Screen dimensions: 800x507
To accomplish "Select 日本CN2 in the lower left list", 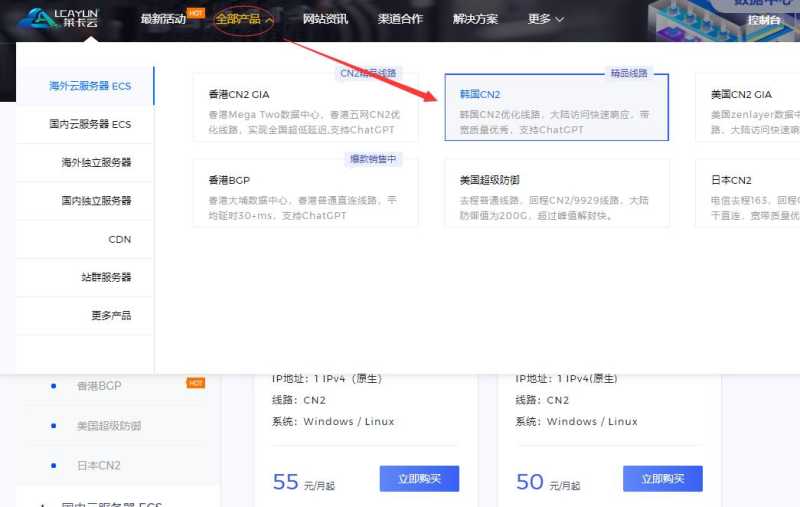I will (98, 466).
